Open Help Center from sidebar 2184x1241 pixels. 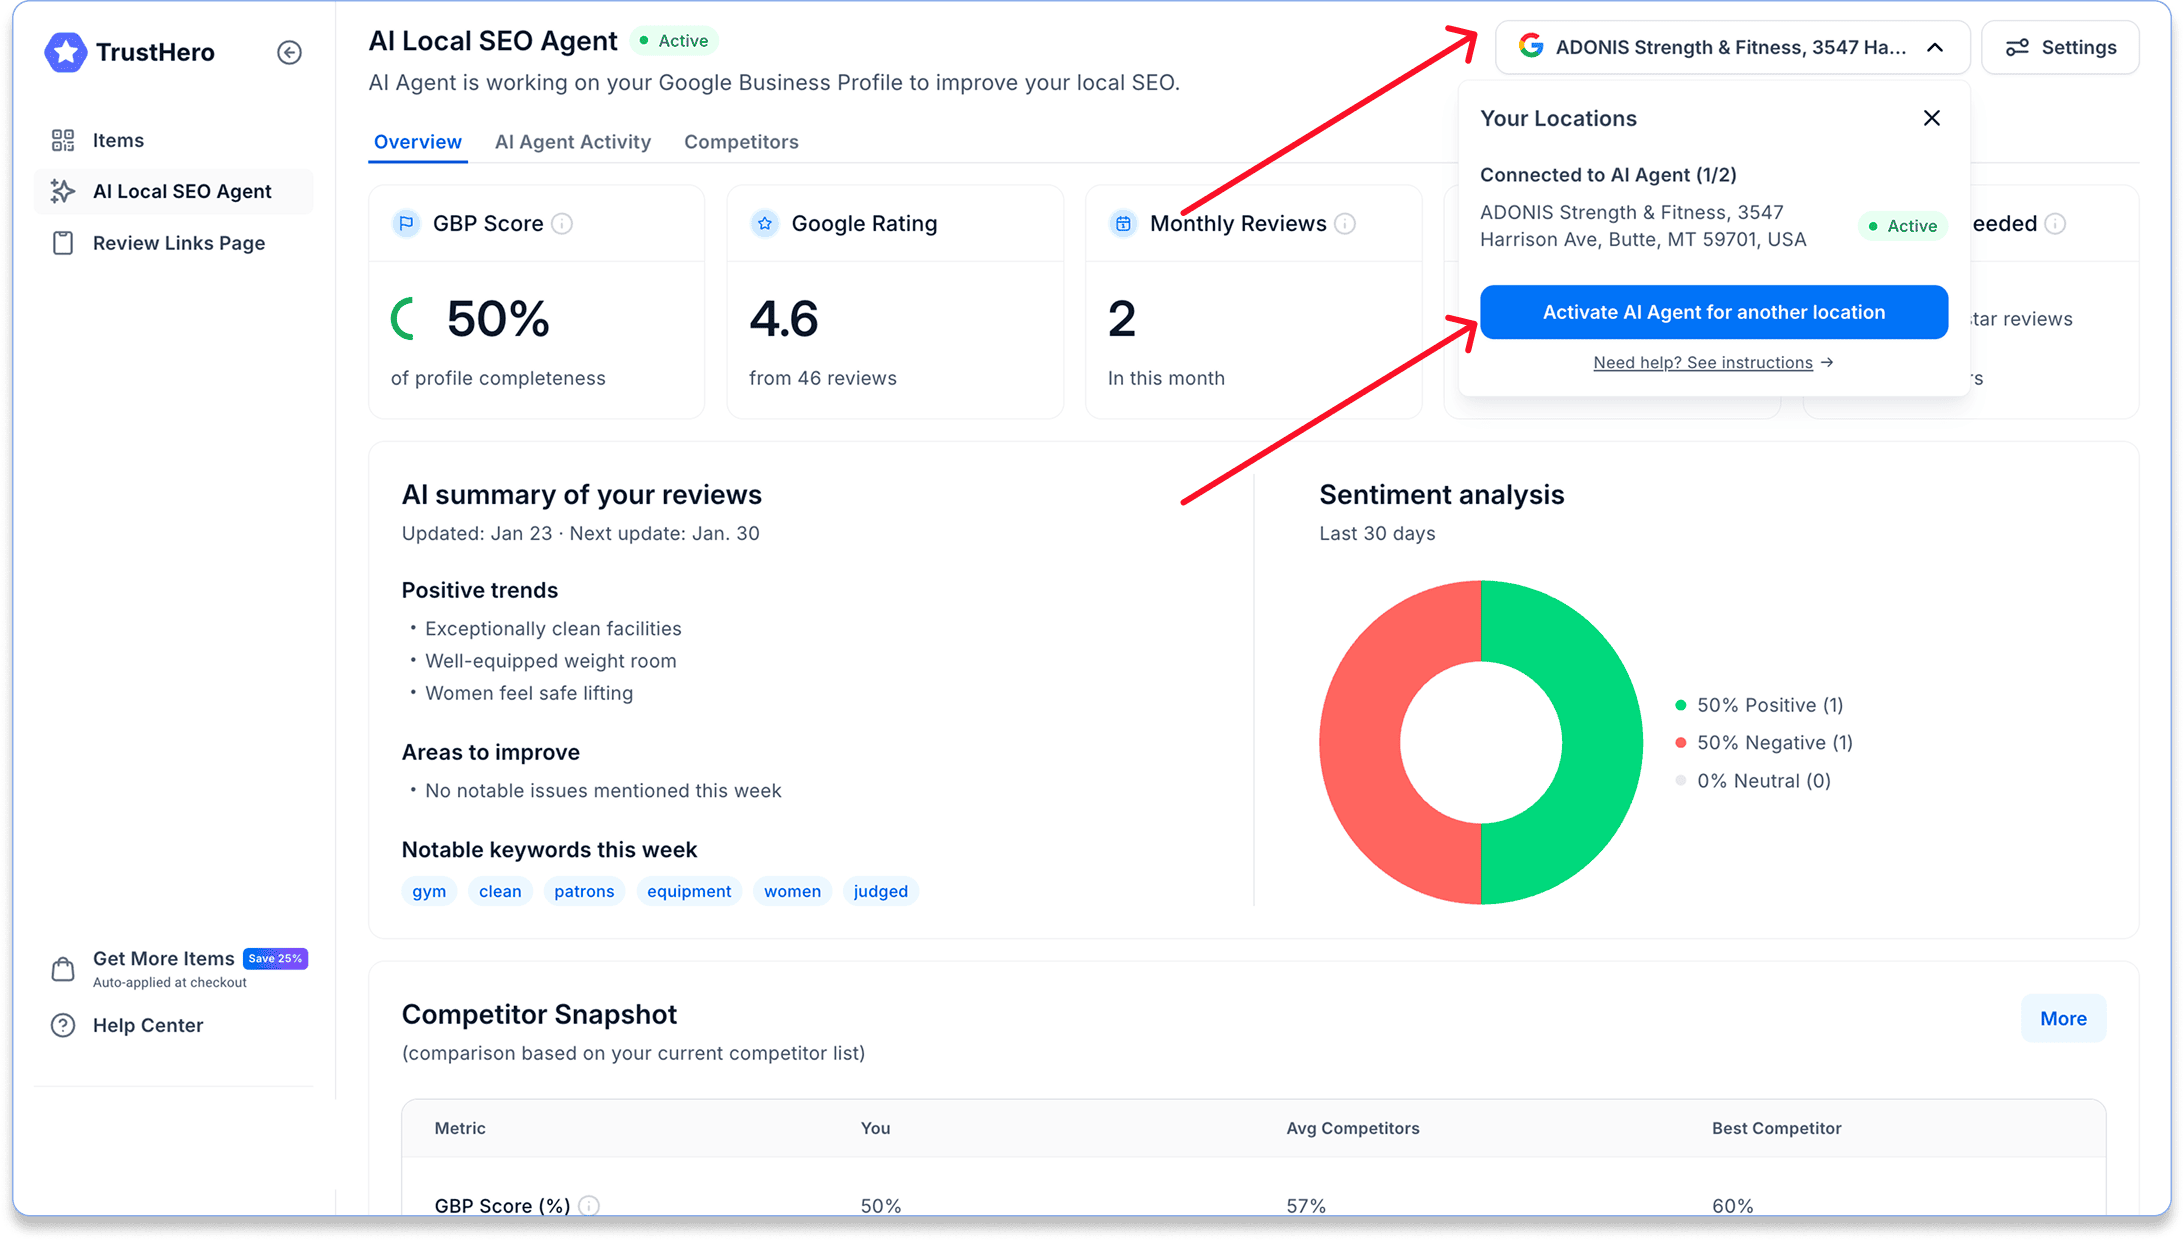(x=147, y=1025)
